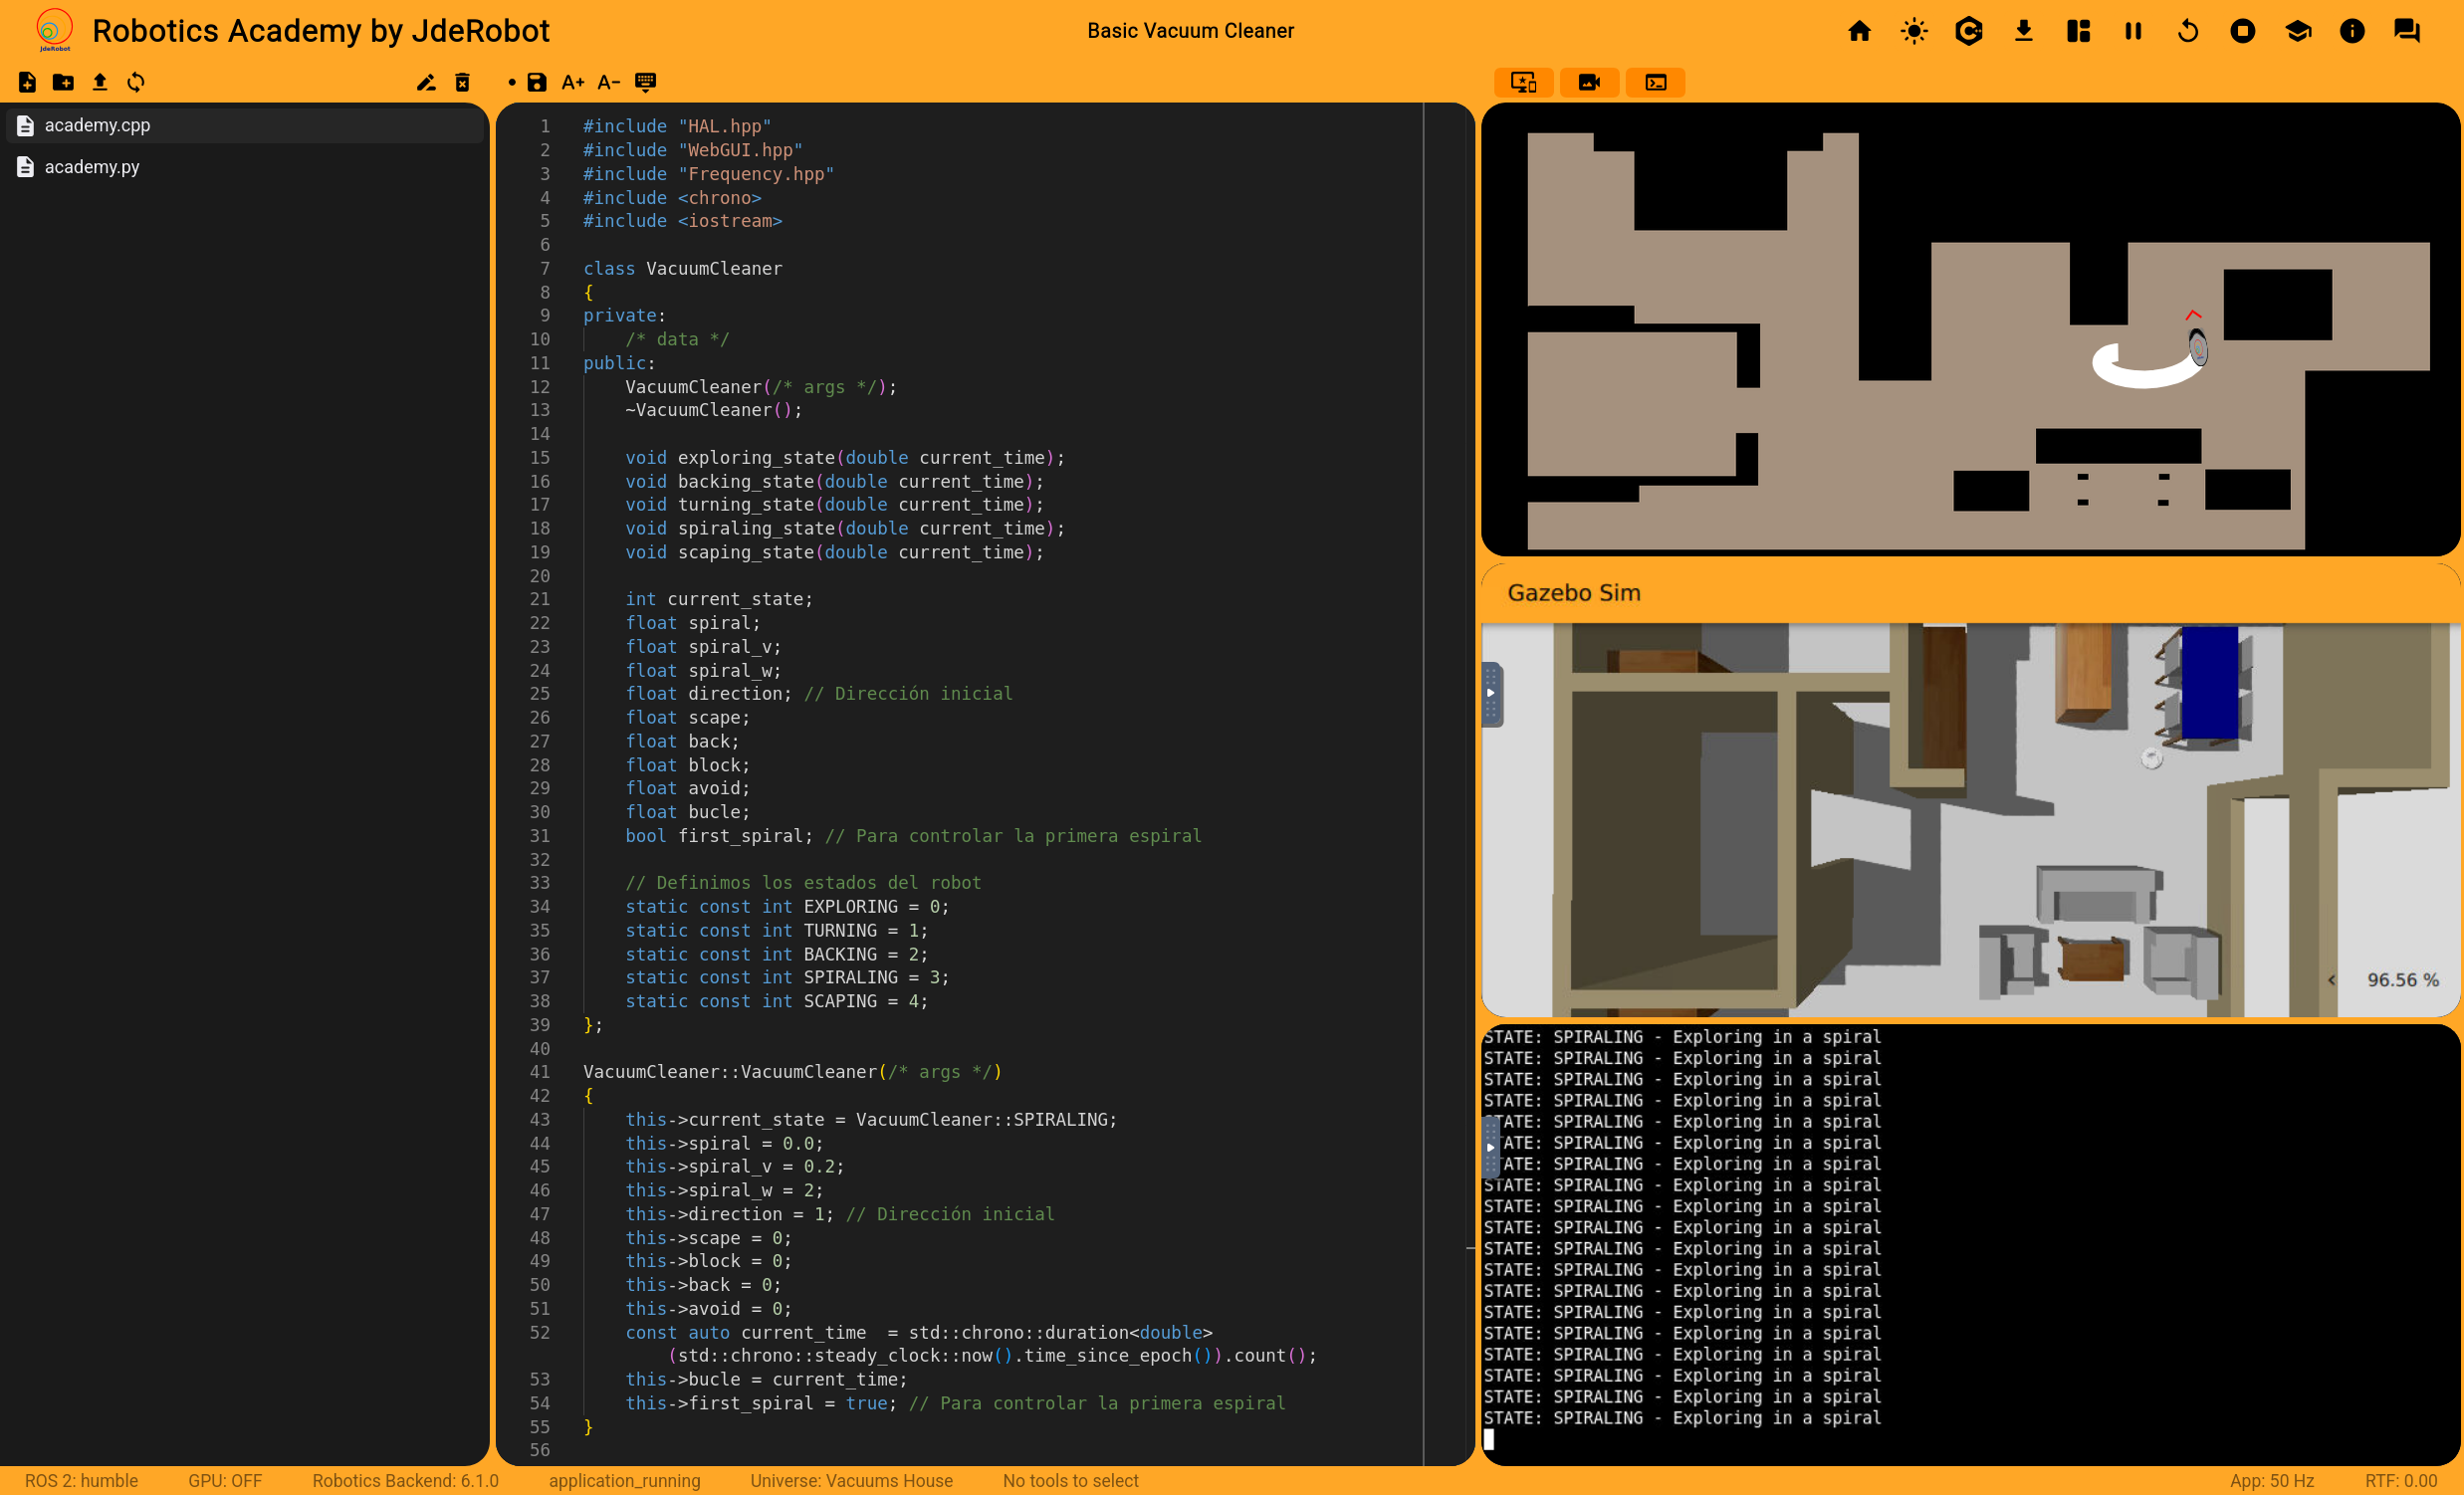This screenshot has height=1495, width=2464.
Task: Save the current file
Action: (x=537, y=82)
